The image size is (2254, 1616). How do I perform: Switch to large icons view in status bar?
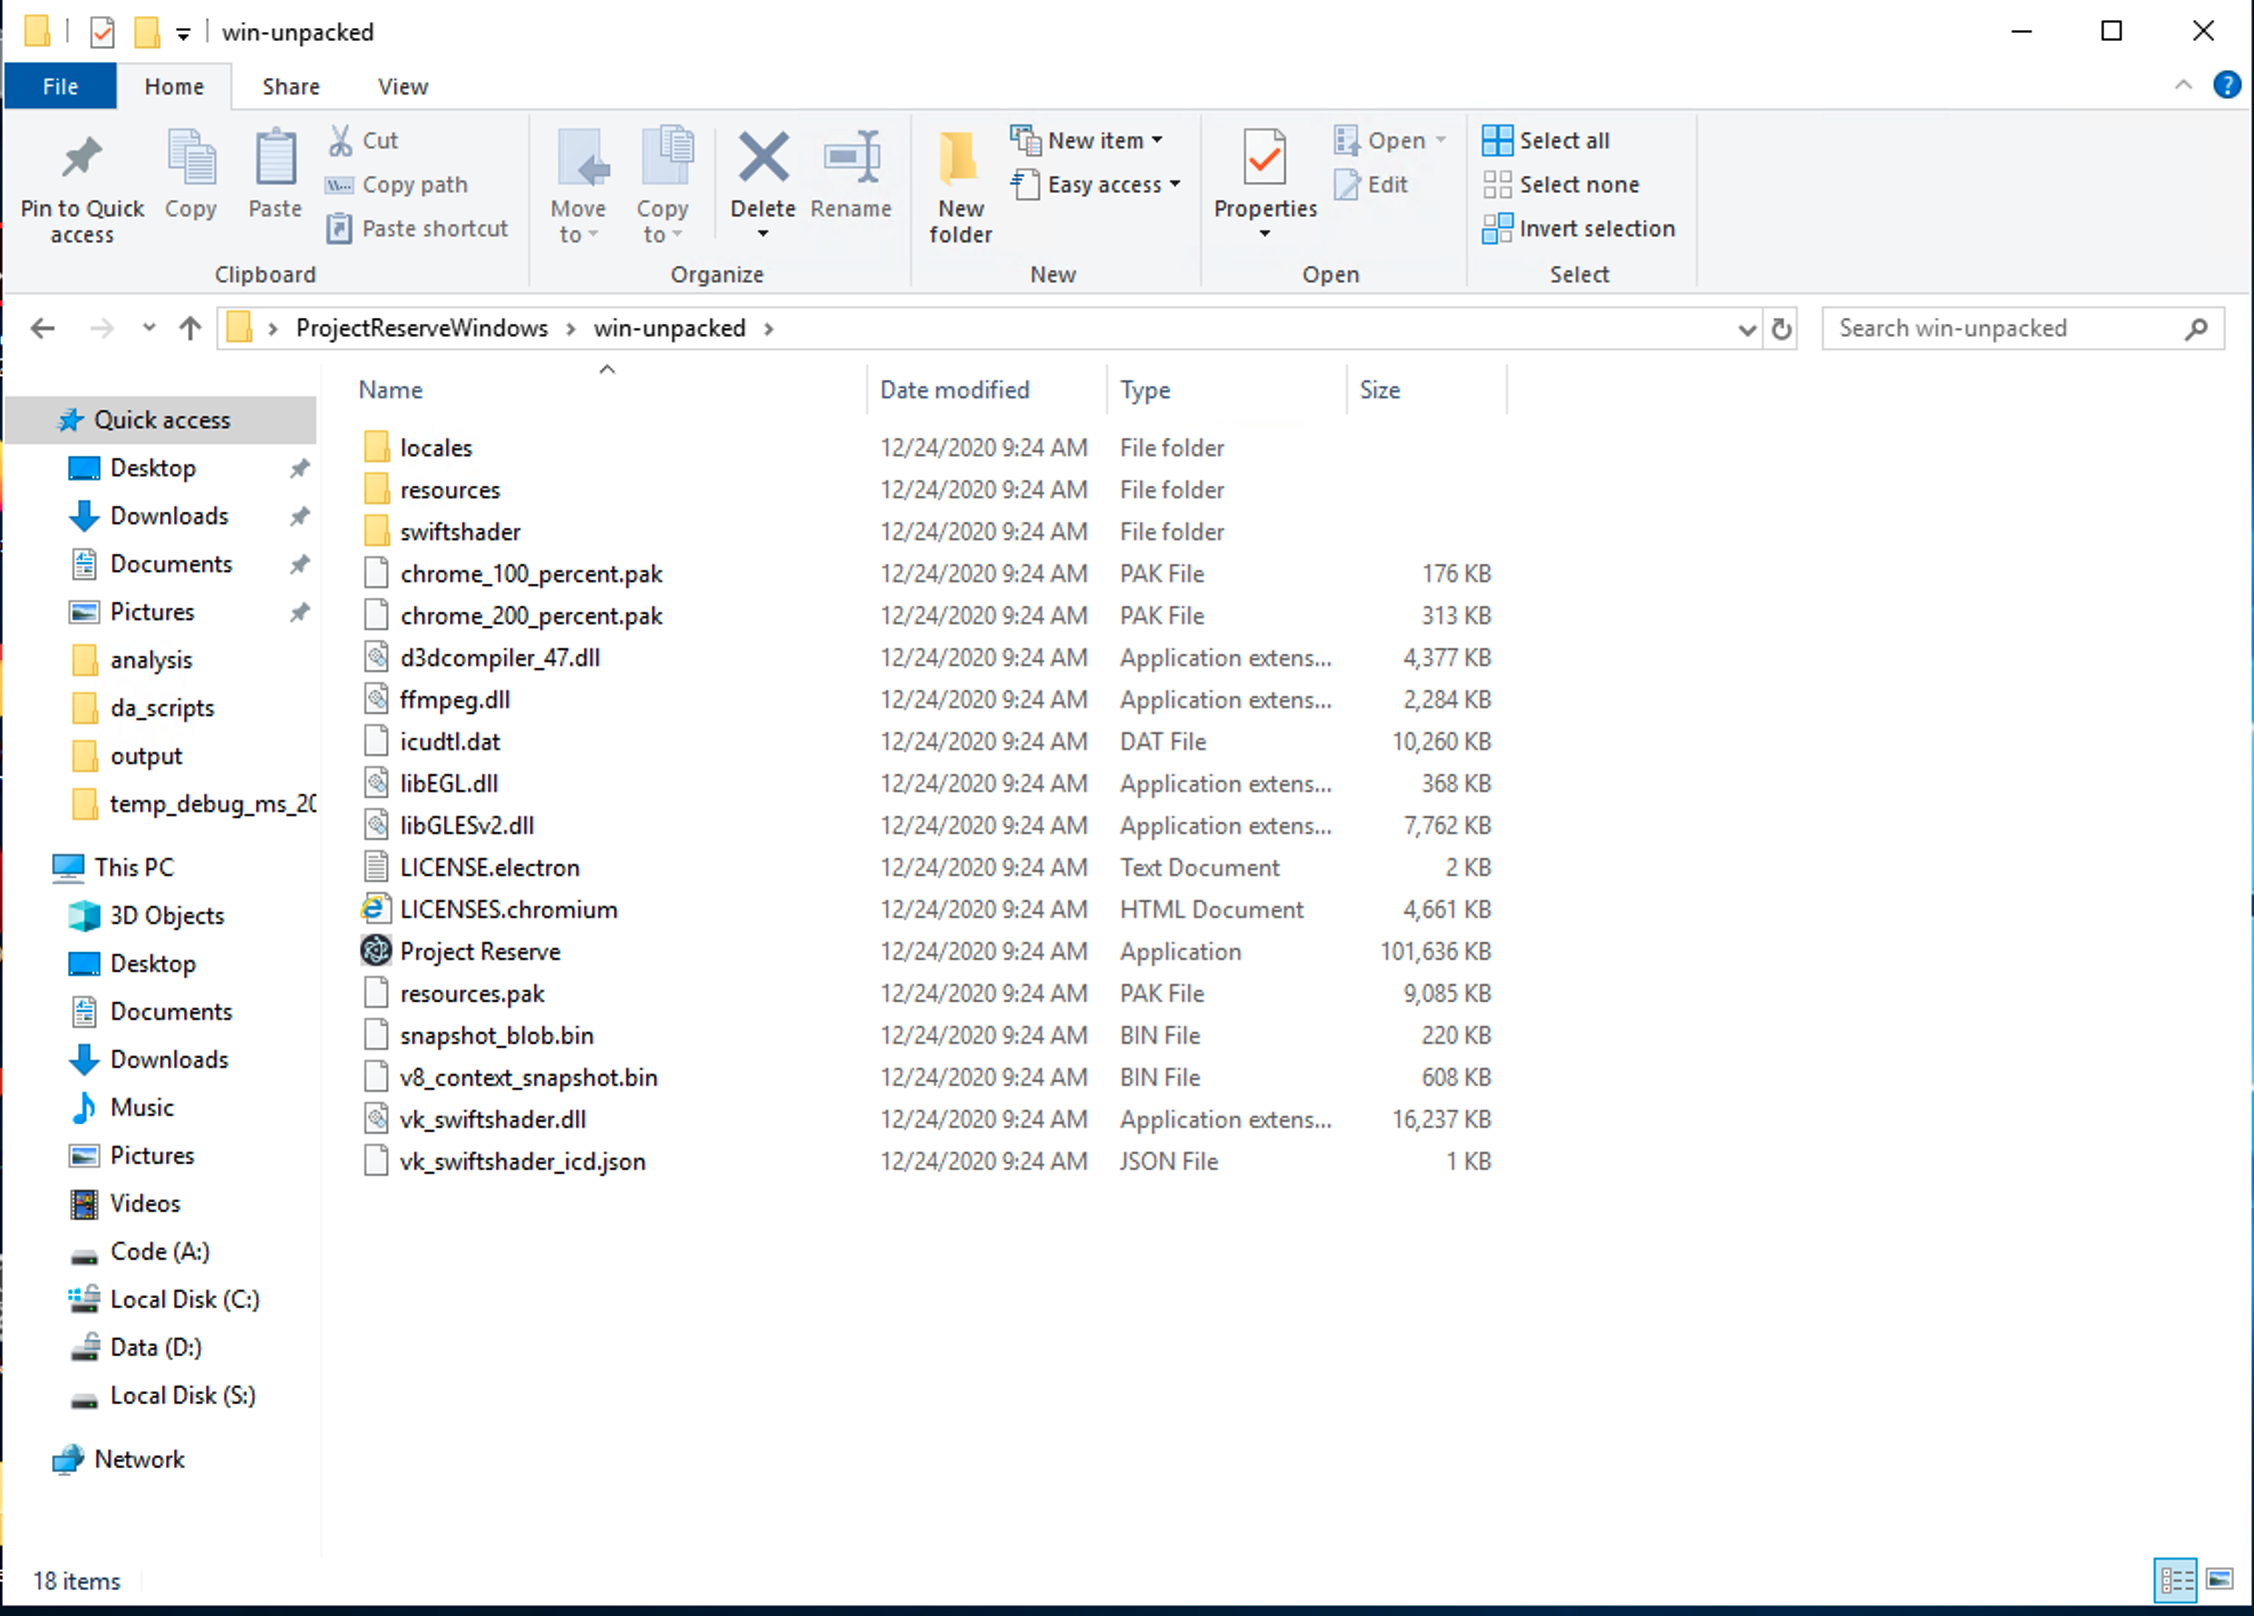(x=2219, y=1580)
